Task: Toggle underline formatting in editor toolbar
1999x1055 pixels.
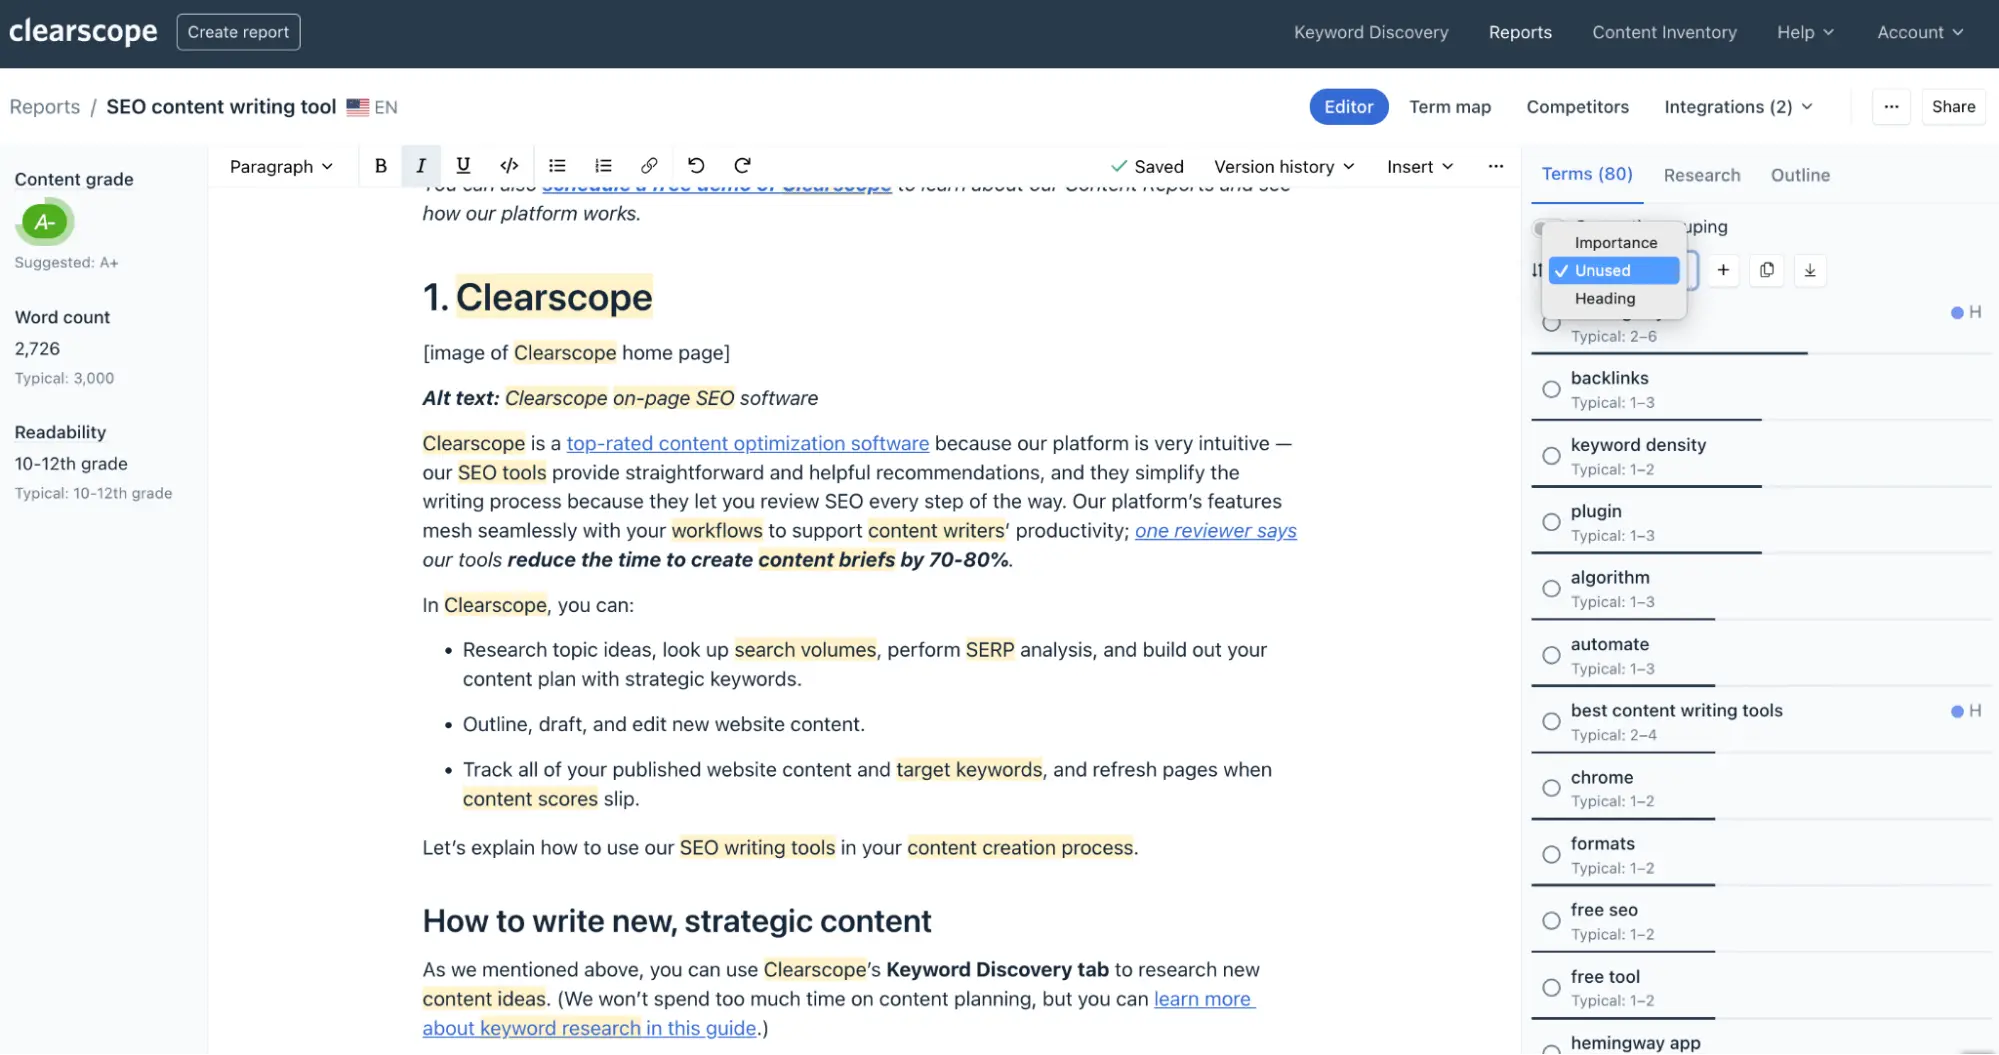Action: [x=463, y=166]
